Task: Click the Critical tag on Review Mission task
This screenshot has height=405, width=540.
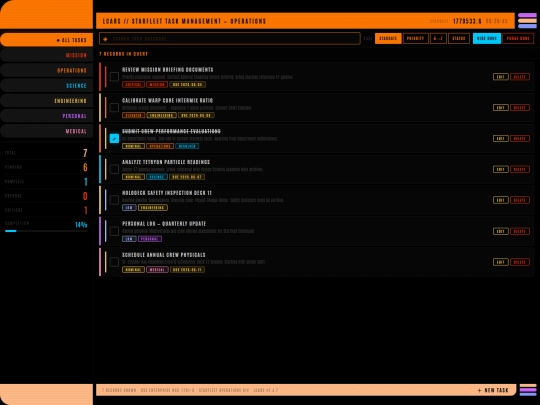Action: click(133, 84)
